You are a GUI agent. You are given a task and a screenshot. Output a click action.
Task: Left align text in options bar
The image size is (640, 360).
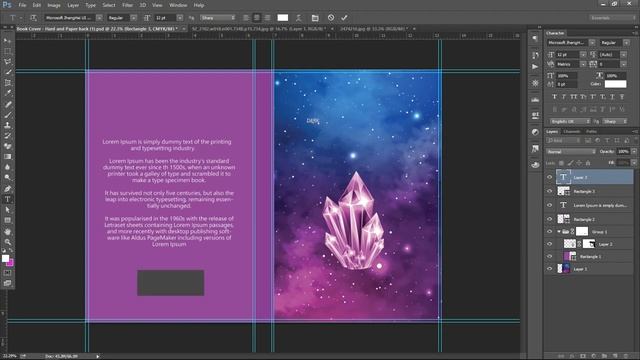(246, 18)
